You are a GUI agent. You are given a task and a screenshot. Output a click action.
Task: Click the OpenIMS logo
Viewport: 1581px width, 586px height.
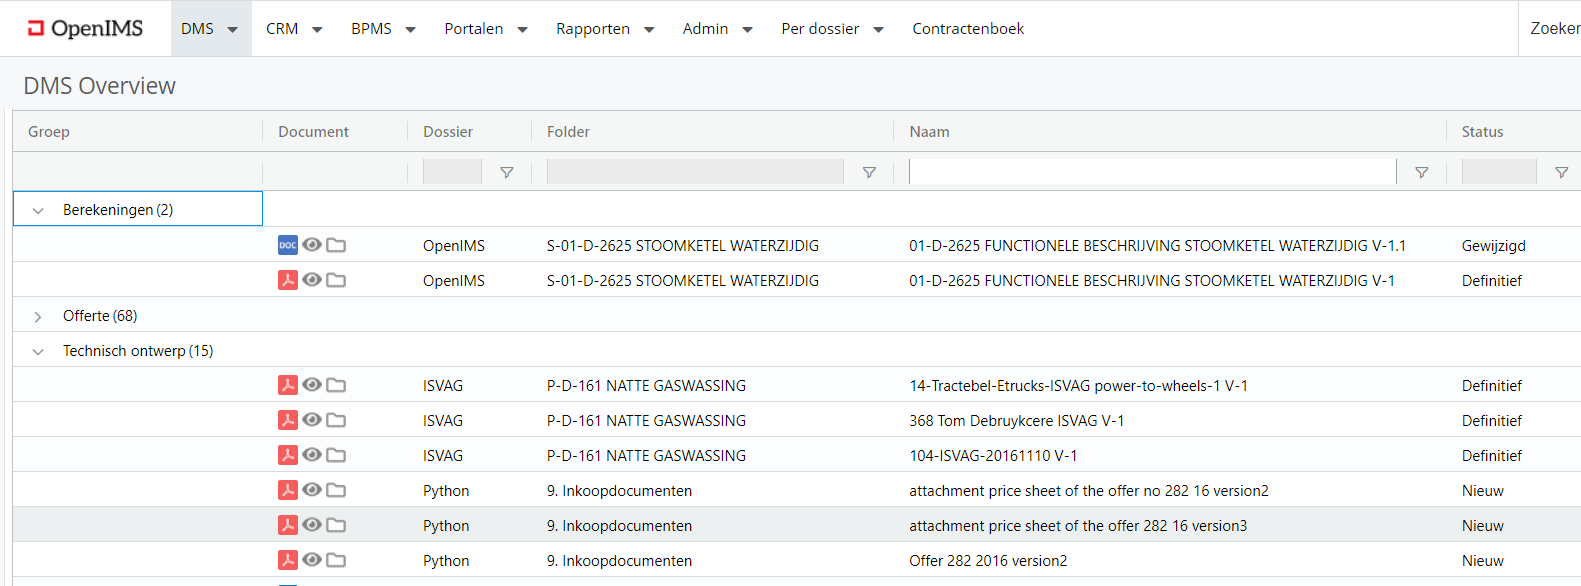(x=85, y=29)
